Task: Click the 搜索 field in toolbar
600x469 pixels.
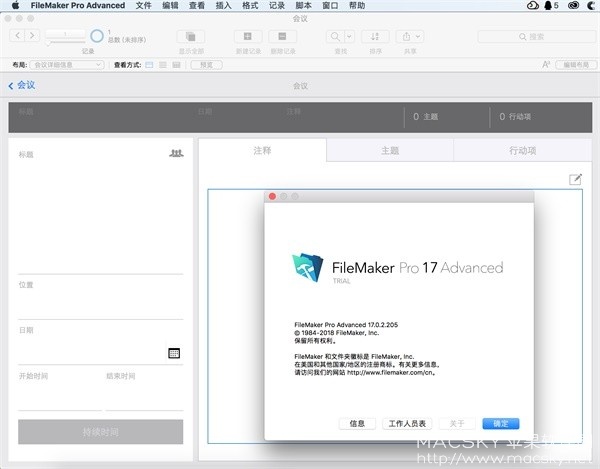Action: [536, 37]
